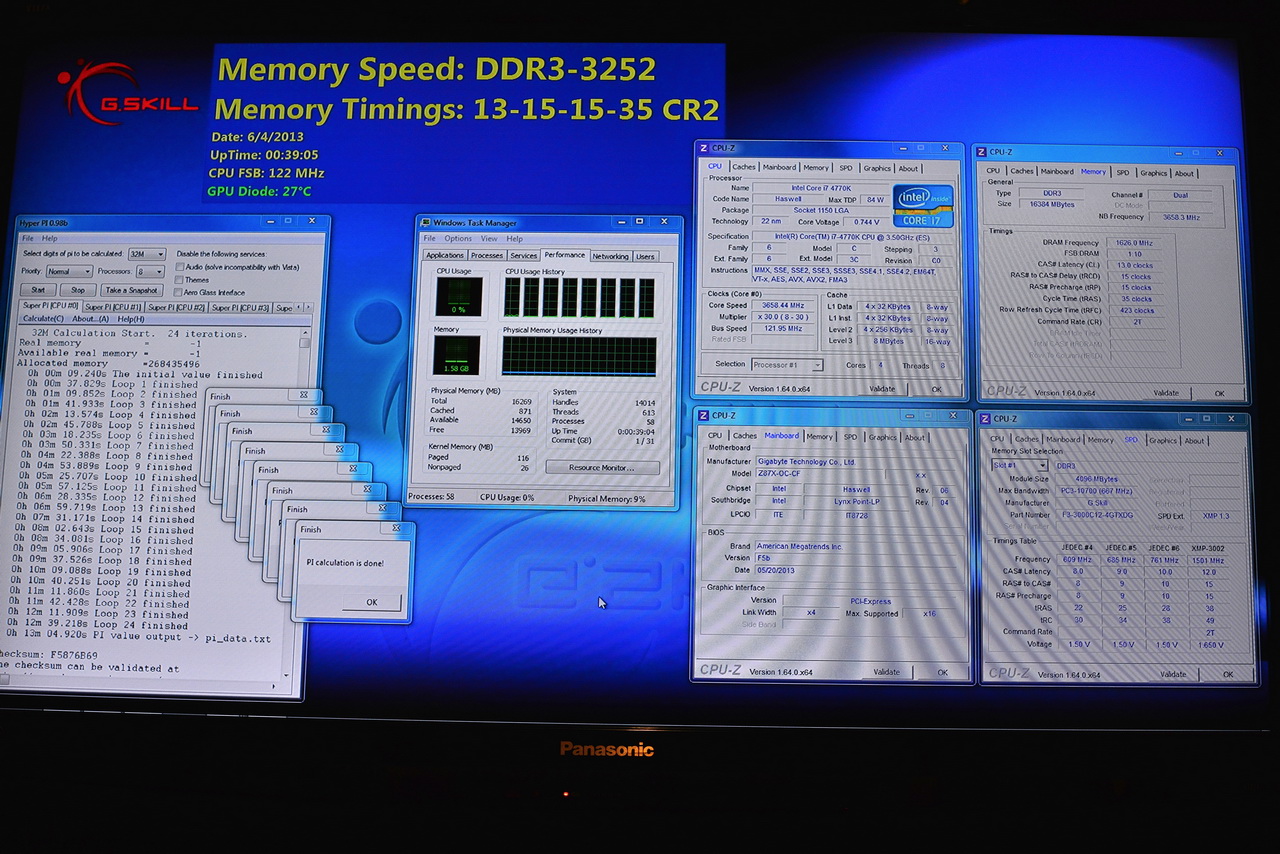This screenshot has height=854, width=1280.
Task: Click the part number 'F3-3000C12-4GTXDG'
Action: pyautogui.click(x=1096, y=515)
